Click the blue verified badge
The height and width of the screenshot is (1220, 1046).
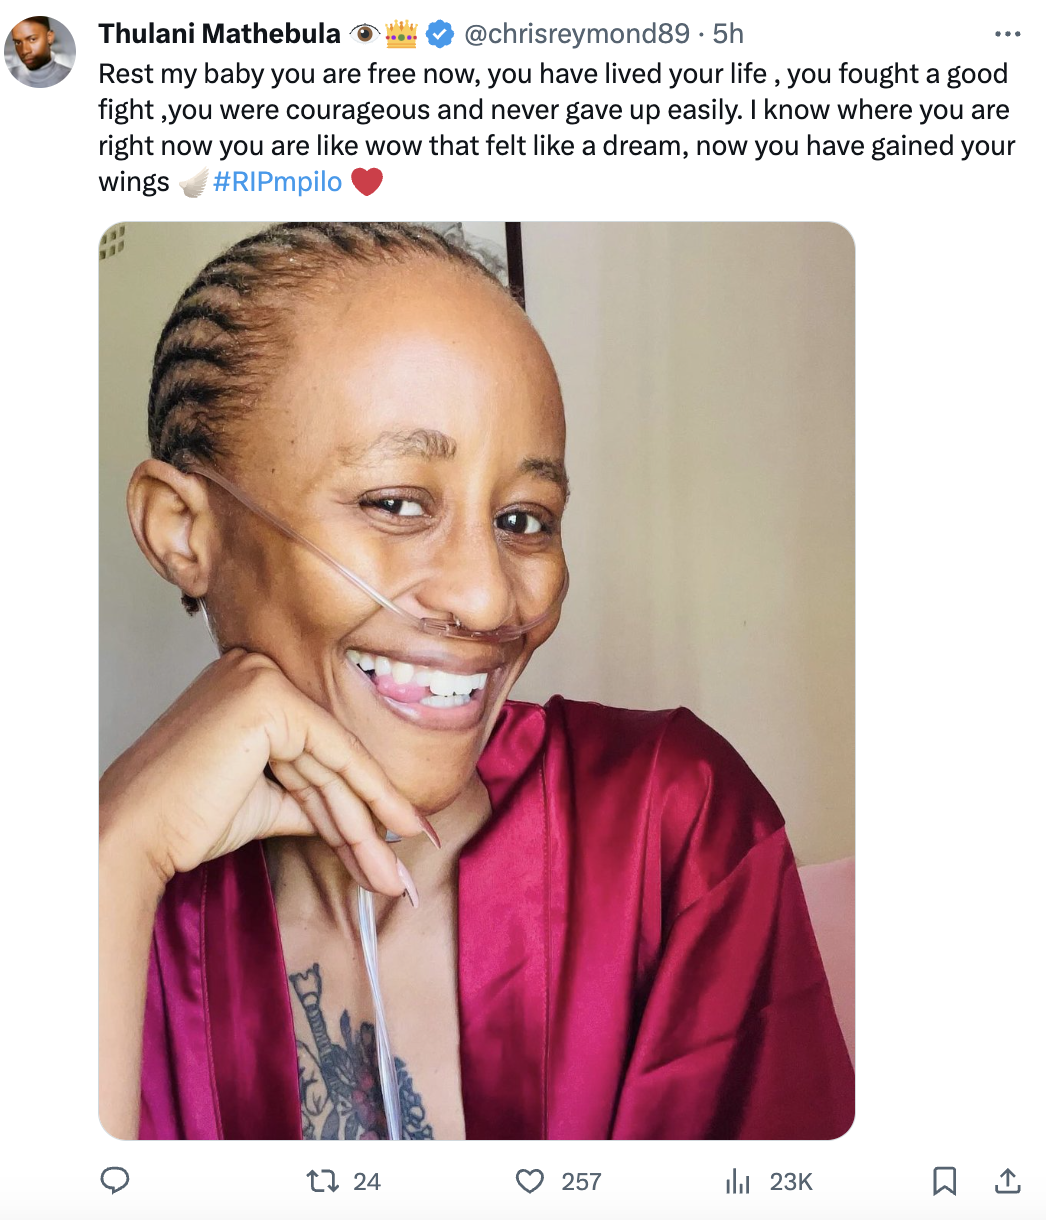coord(439,35)
